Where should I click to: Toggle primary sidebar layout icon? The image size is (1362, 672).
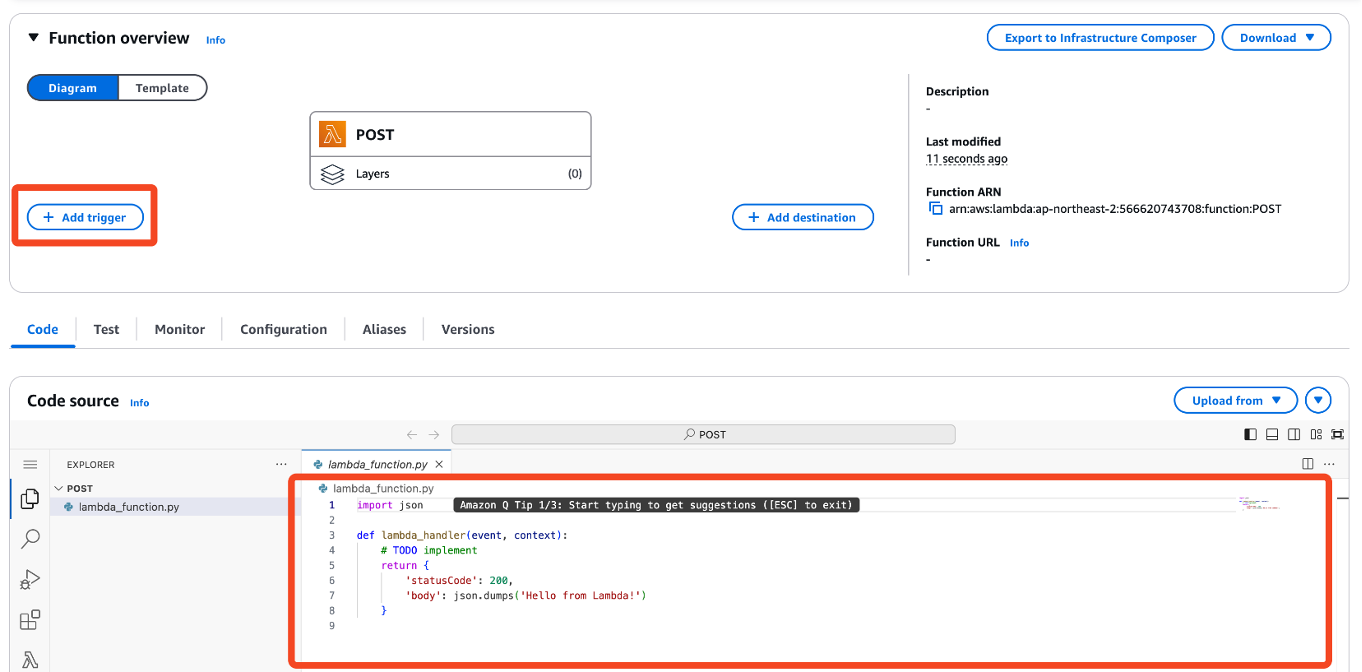1250,435
